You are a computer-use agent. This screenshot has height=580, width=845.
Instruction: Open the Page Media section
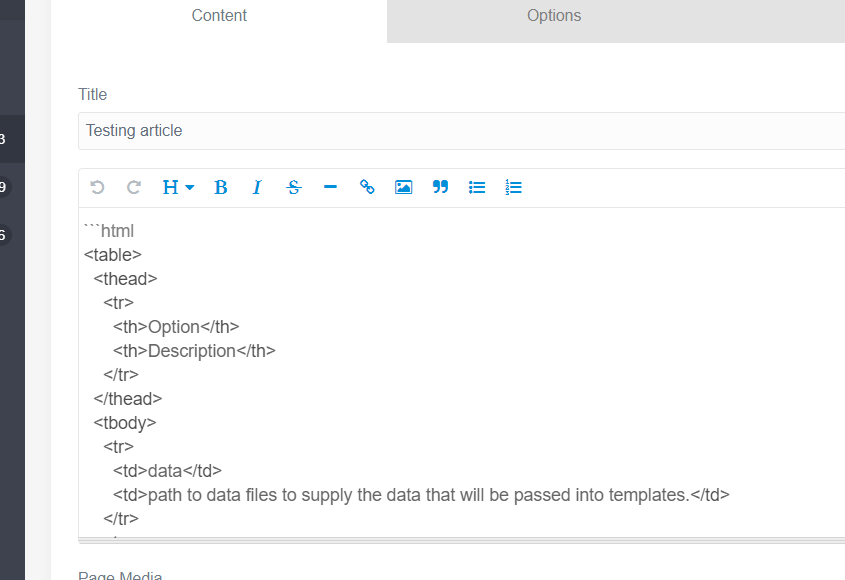(x=120, y=575)
